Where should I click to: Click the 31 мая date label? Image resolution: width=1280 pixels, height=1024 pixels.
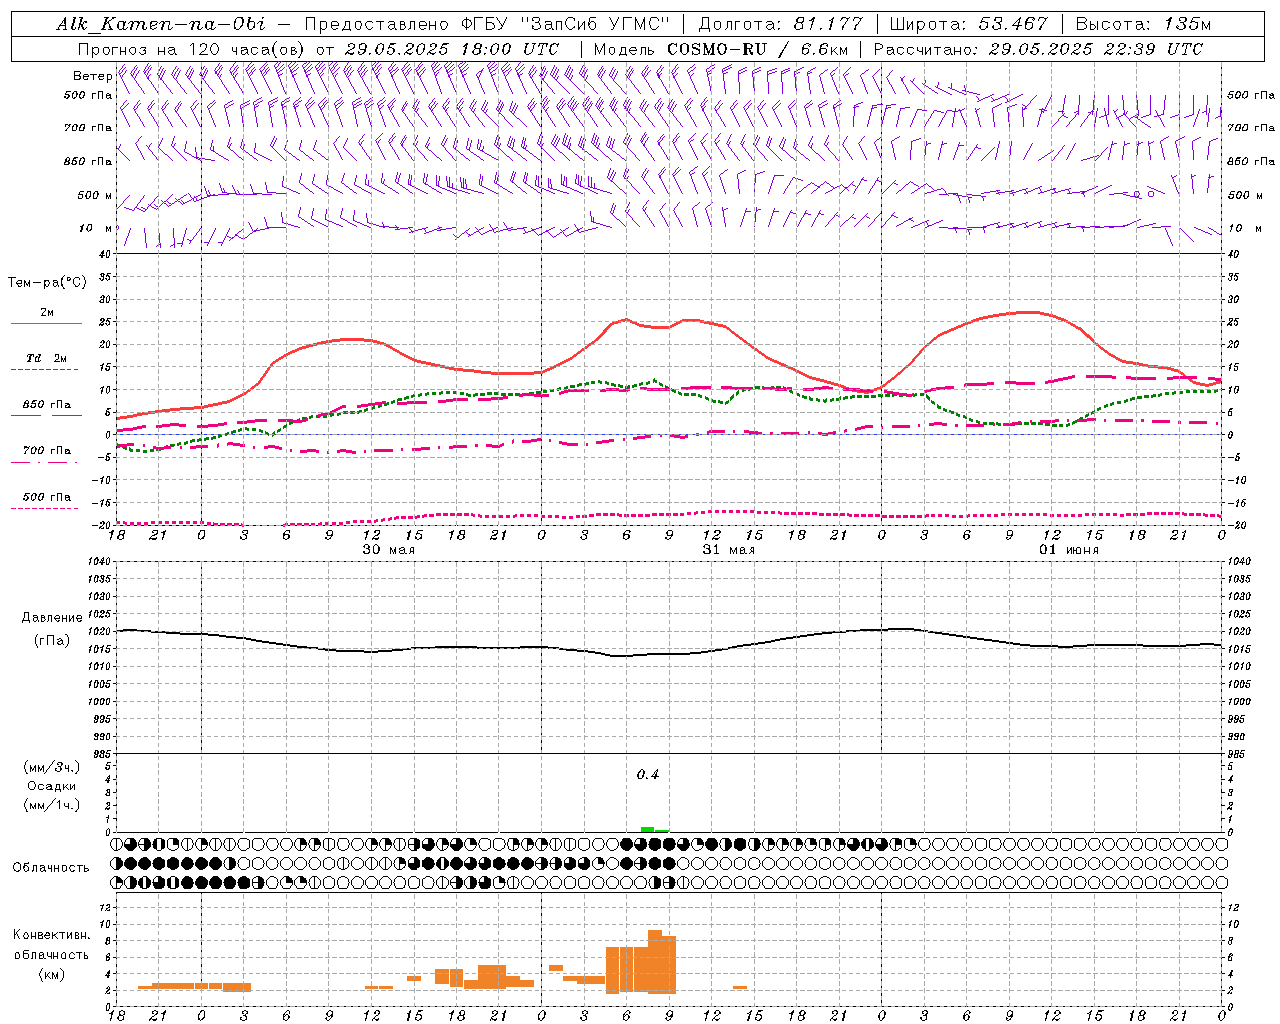(x=728, y=550)
